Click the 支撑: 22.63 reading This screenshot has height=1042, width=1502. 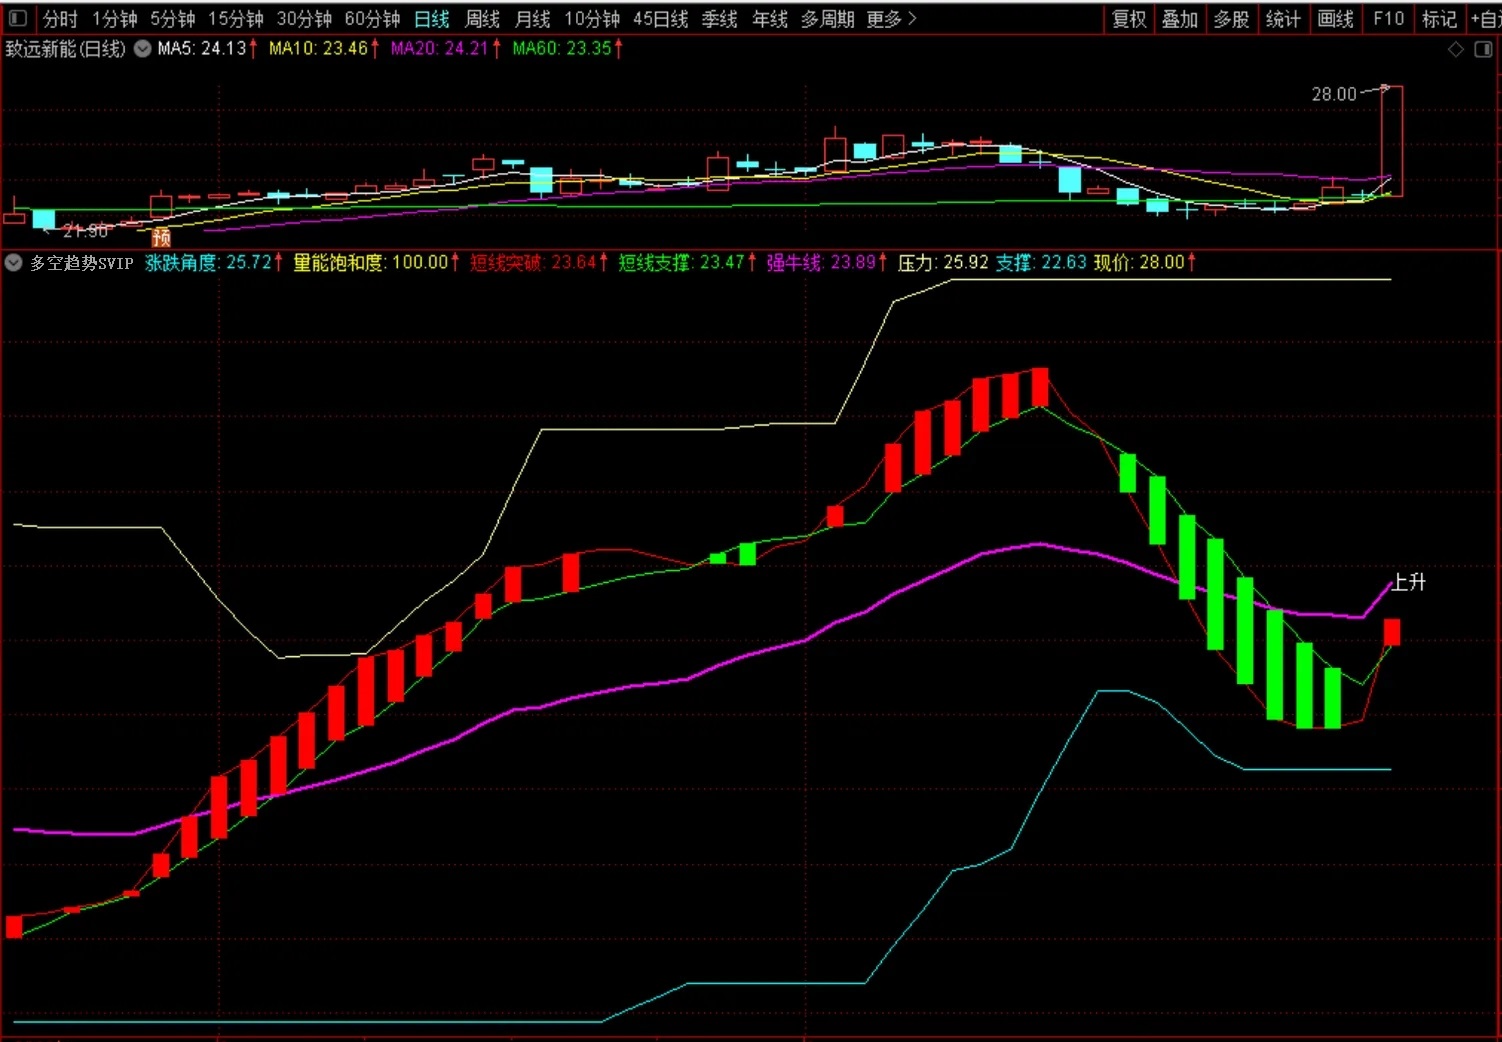(1040, 263)
